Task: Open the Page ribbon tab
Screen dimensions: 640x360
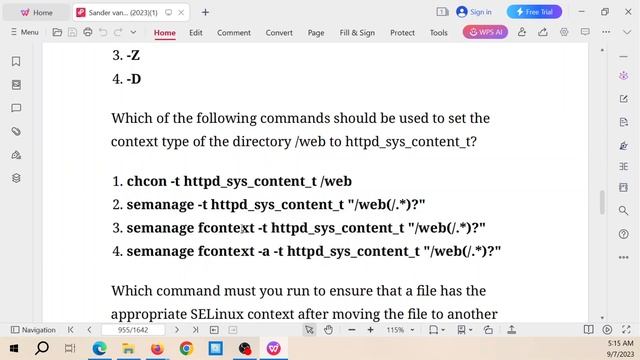Action: pyautogui.click(x=316, y=33)
